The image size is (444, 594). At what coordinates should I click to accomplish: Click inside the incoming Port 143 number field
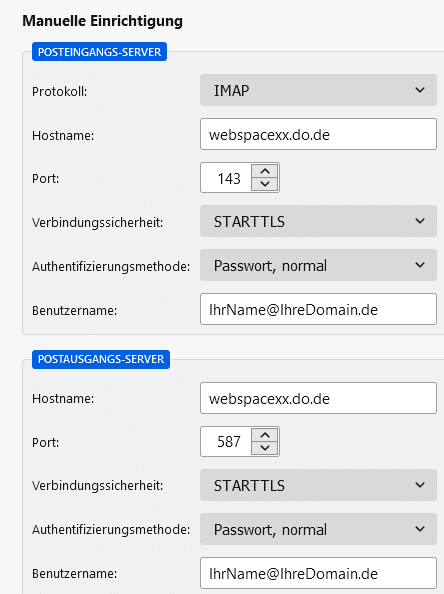[x=227, y=178]
